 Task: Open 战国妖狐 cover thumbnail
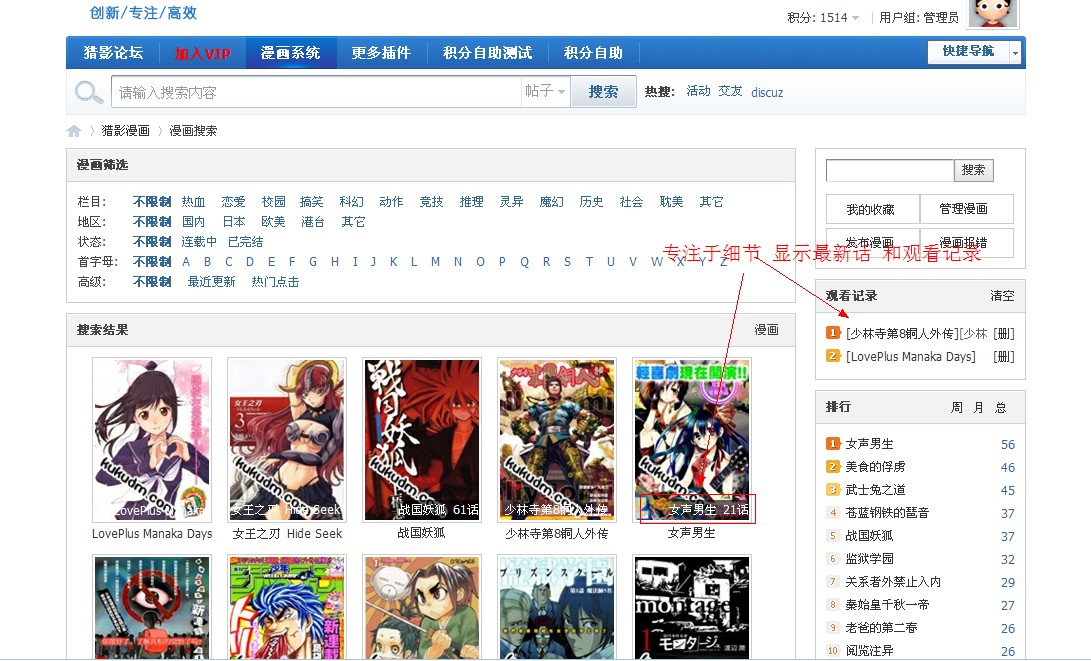[x=422, y=440]
